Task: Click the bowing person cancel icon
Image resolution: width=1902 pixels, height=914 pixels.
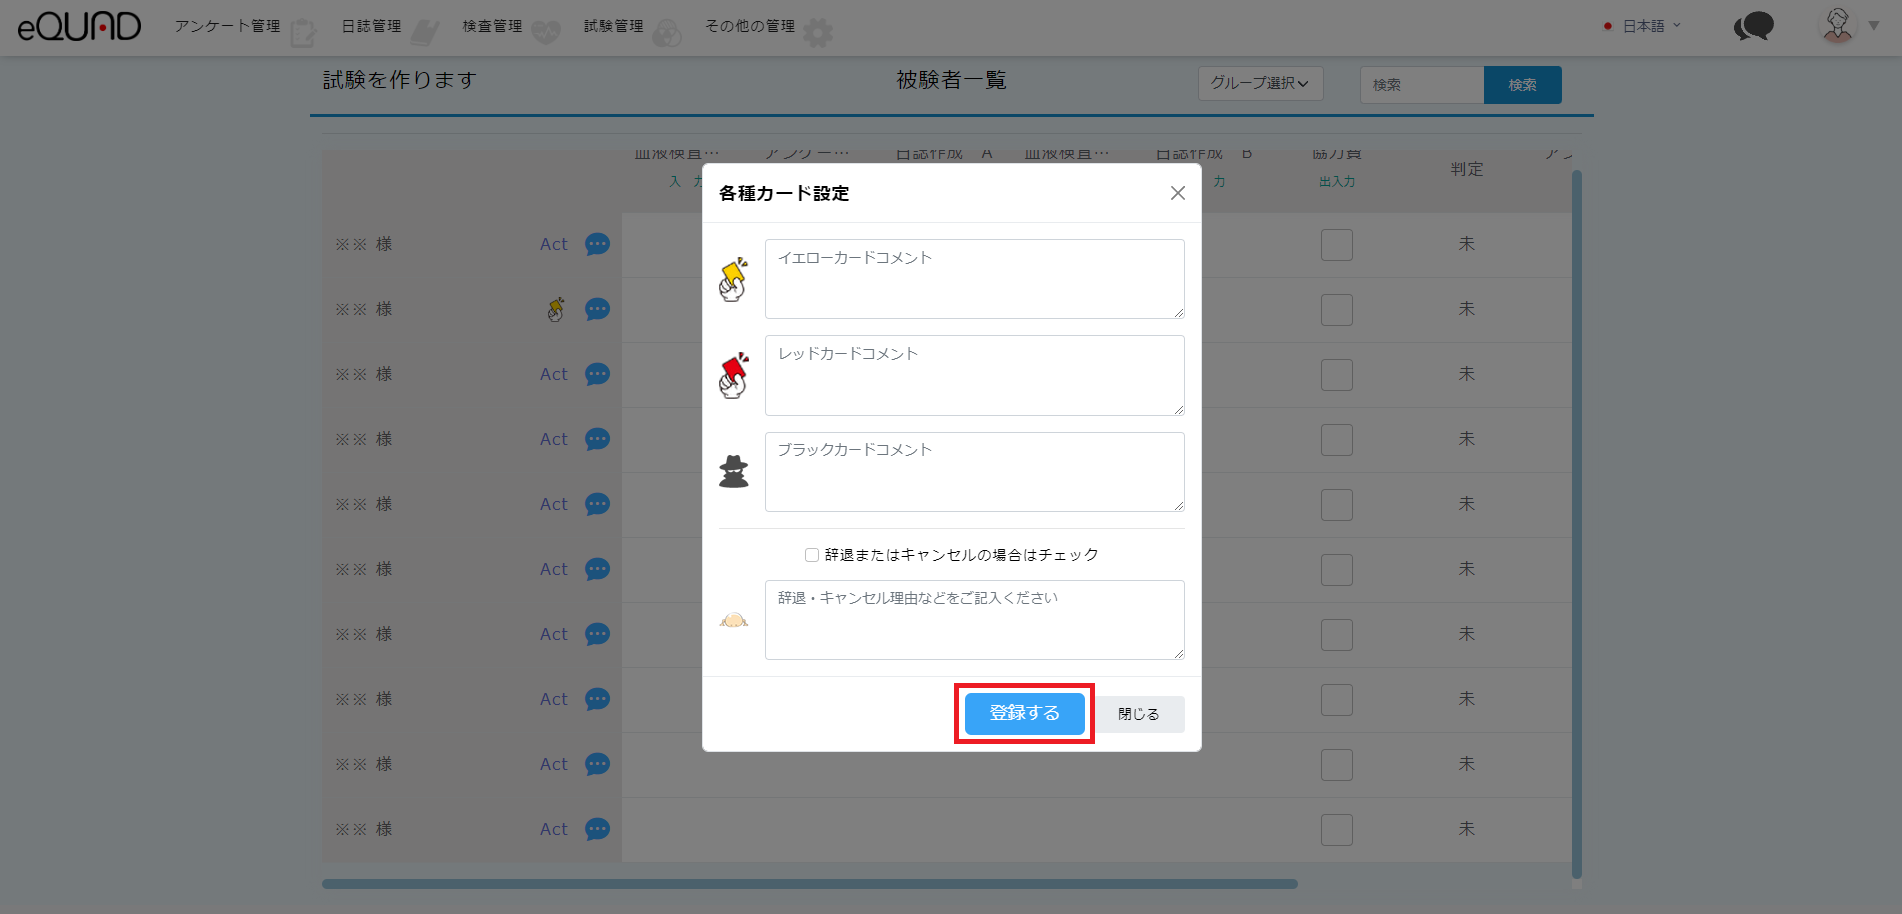Action: click(x=733, y=620)
